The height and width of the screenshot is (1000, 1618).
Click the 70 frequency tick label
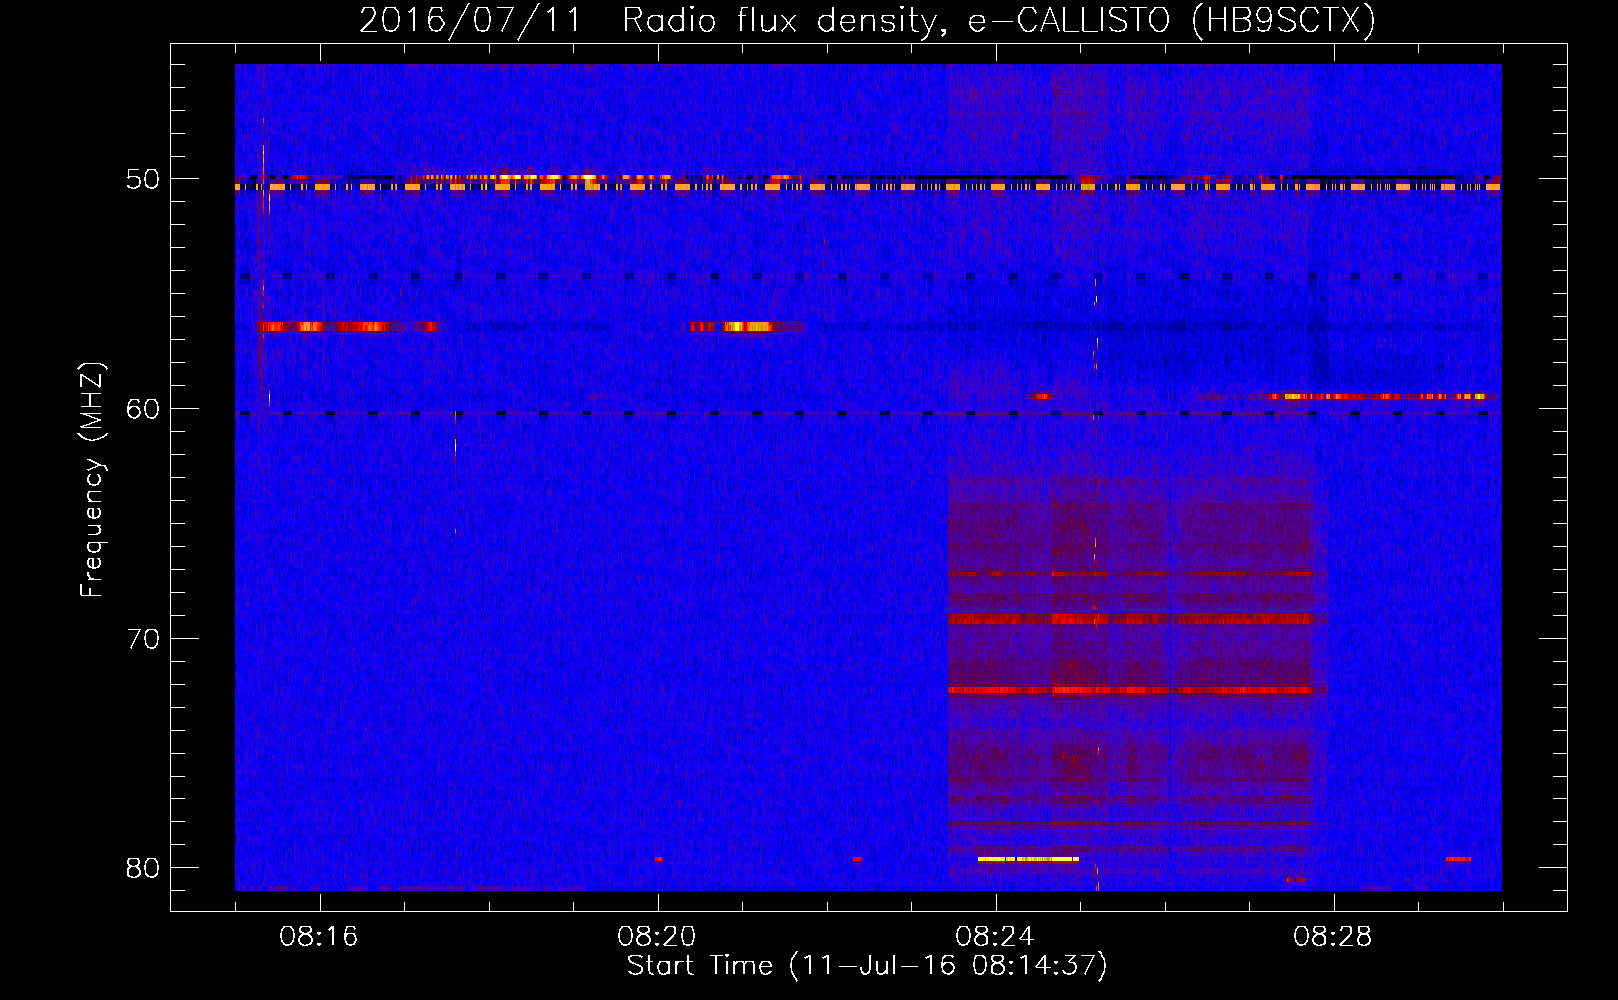[x=143, y=639]
